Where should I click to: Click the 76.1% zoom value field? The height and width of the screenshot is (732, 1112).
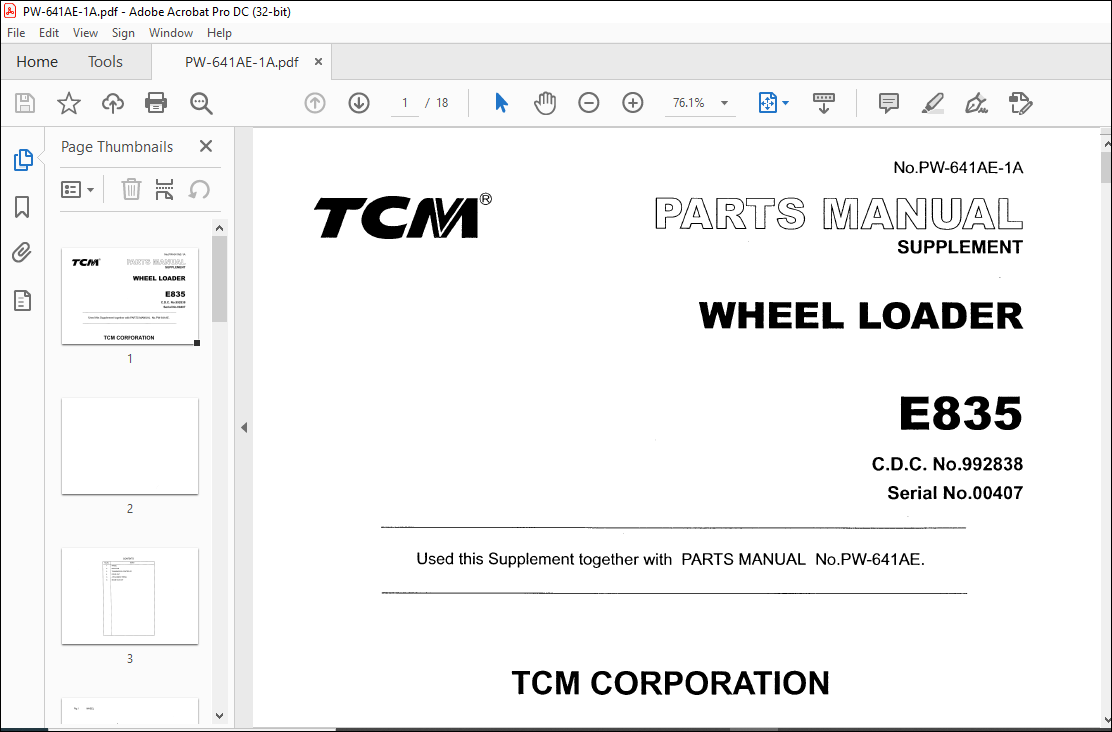(689, 103)
